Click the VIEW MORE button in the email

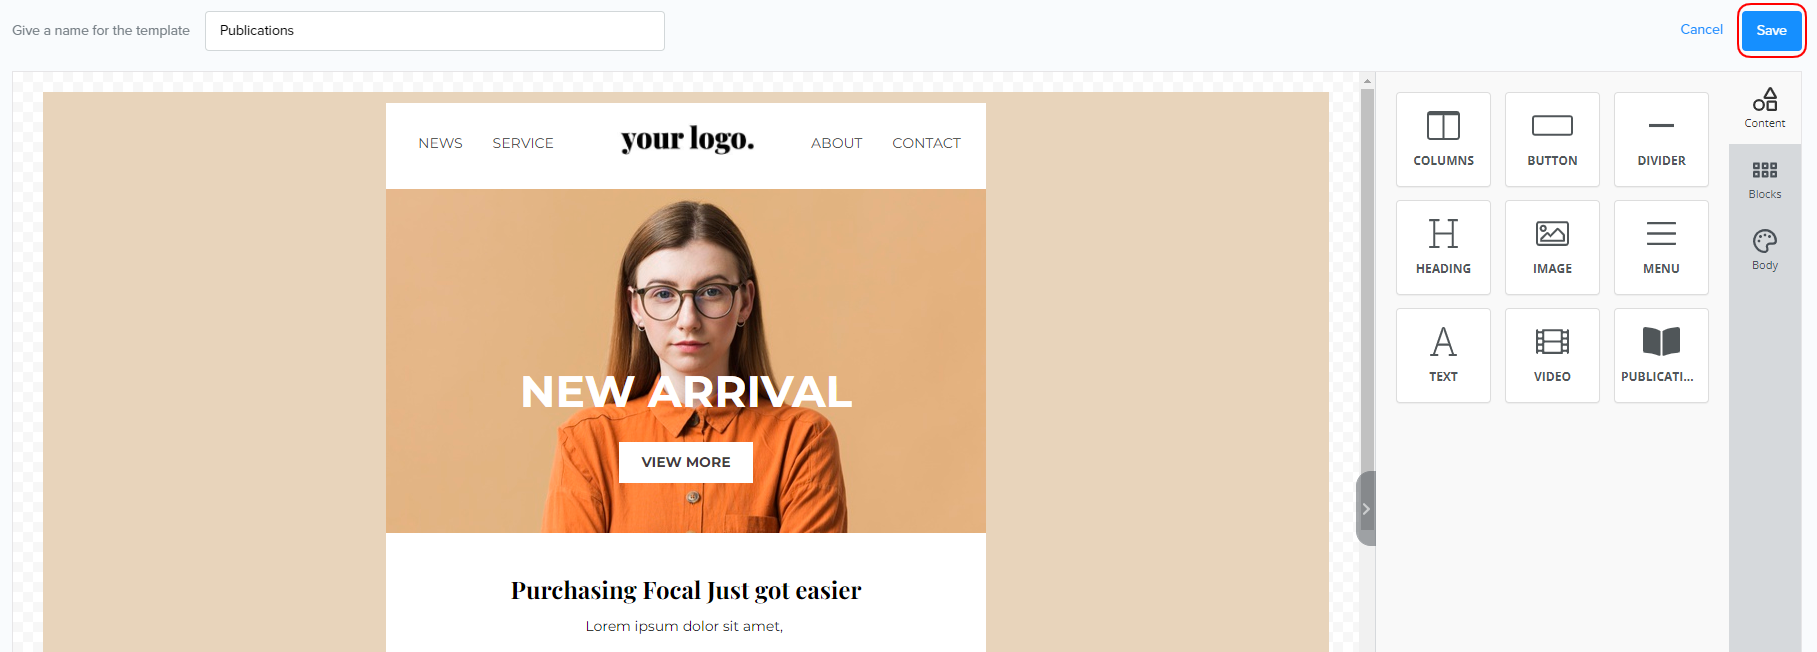click(x=686, y=462)
